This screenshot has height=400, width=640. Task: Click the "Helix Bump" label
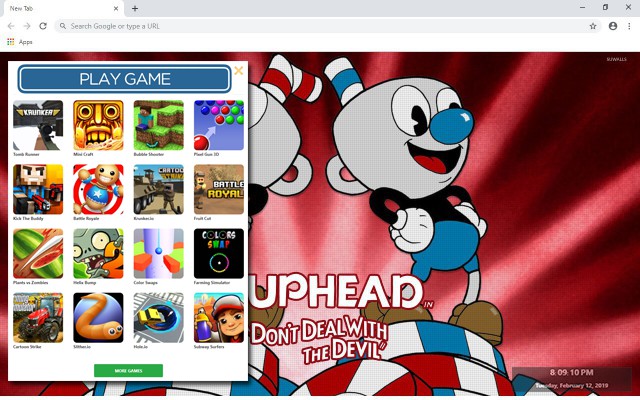tap(84, 282)
